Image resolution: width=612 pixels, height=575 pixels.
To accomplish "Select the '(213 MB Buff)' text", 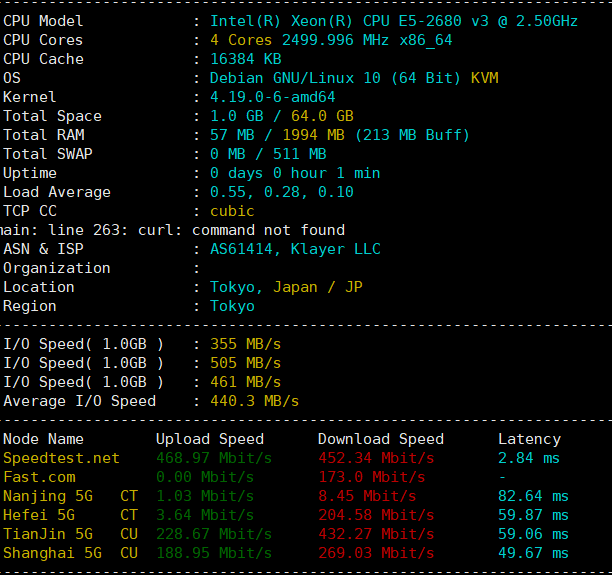I will tap(412, 135).
